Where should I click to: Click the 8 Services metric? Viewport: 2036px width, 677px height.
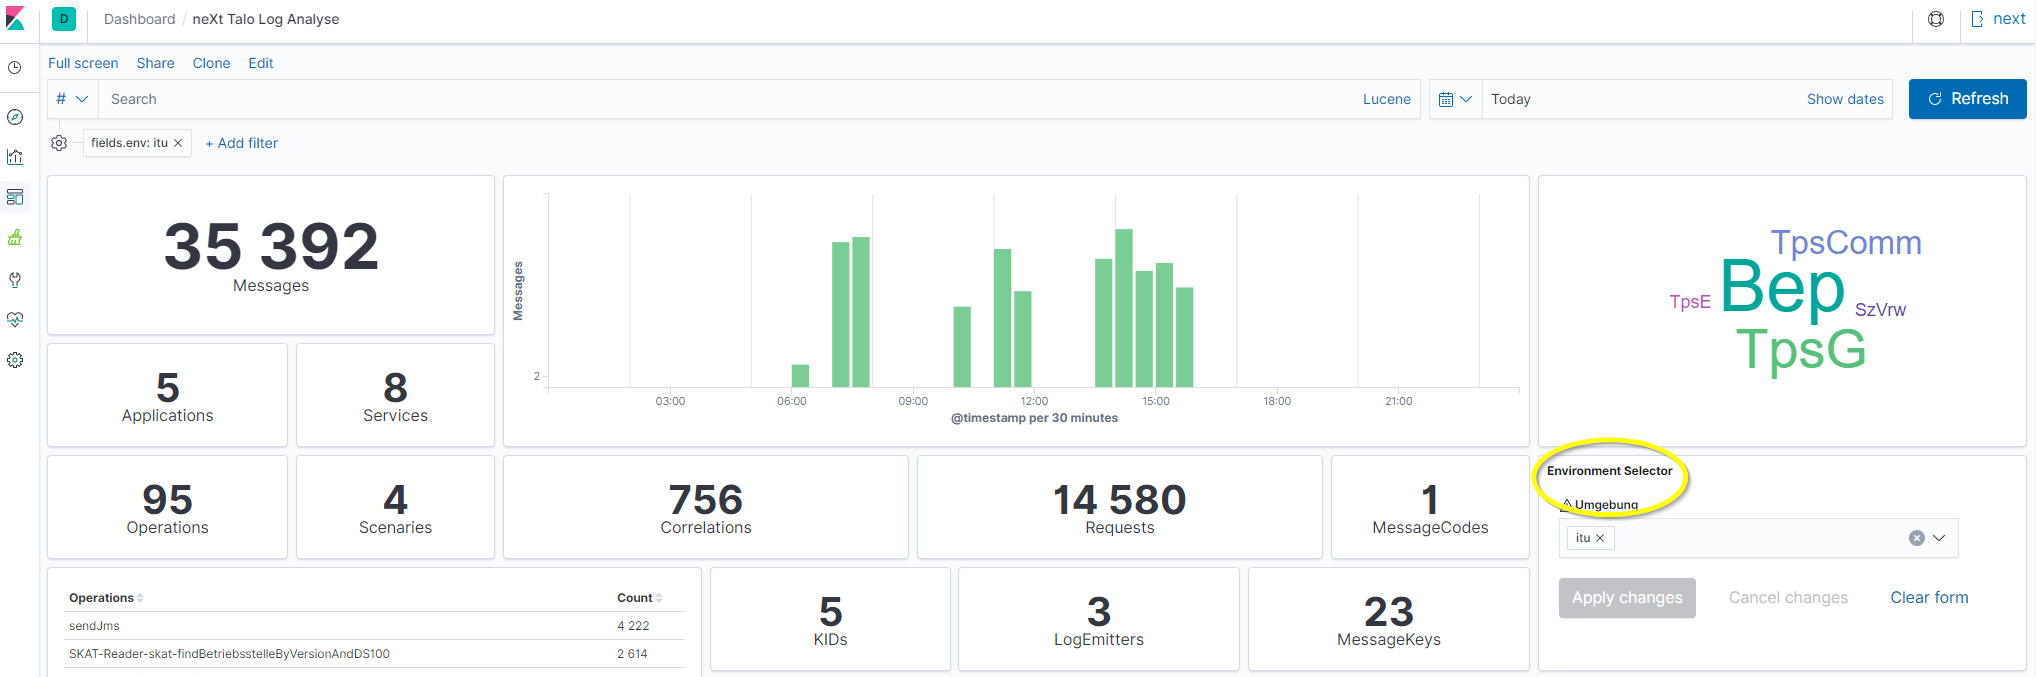pos(395,396)
